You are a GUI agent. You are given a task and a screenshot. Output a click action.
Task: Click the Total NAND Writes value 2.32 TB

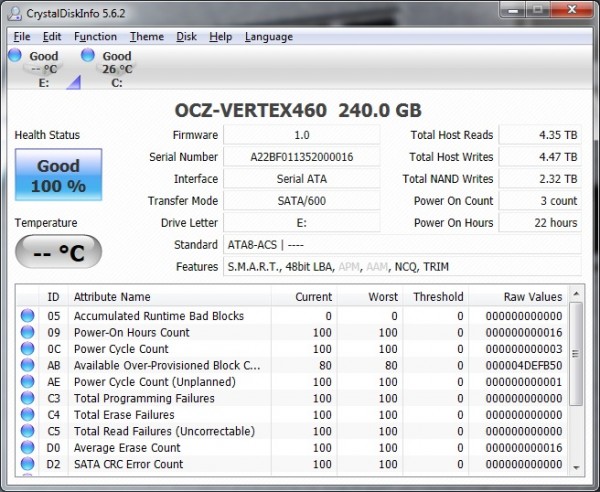click(x=540, y=179)
